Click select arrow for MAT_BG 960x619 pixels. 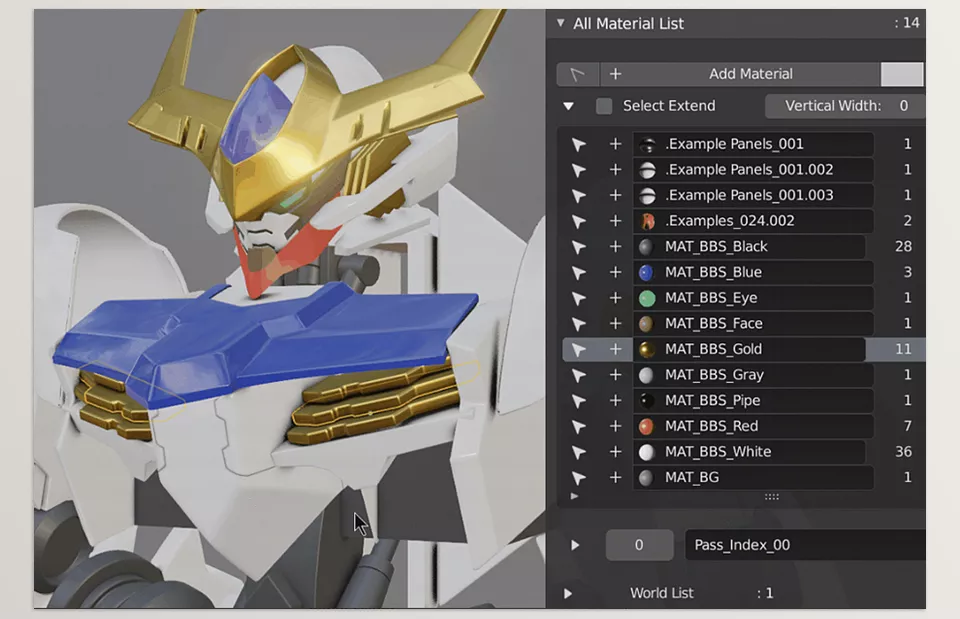(x=578, y=478)
